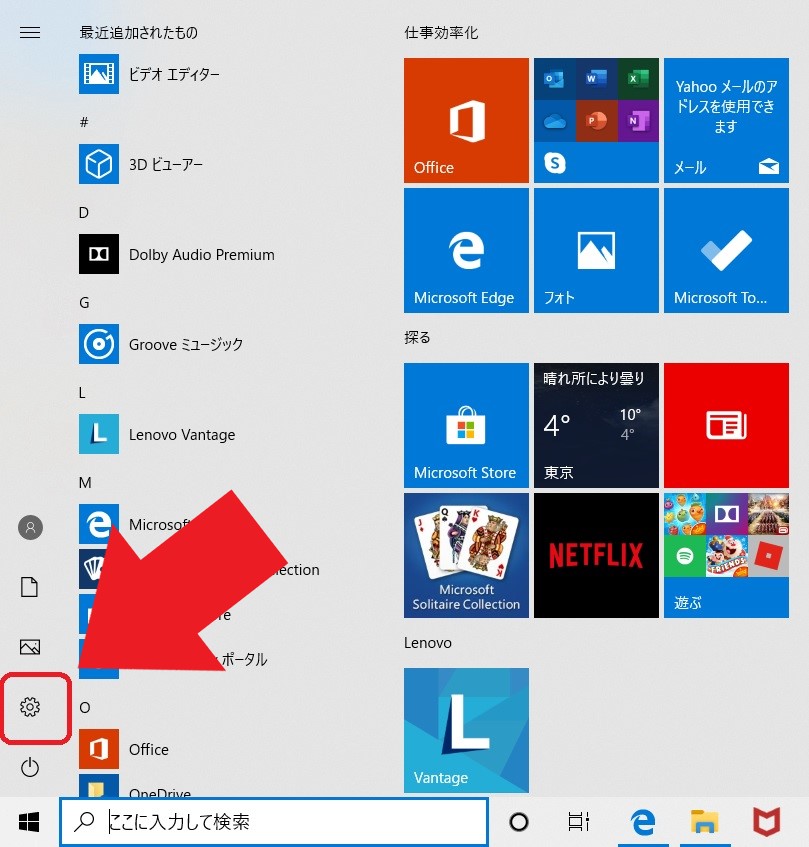Image resolution: width=809 pixels, height=847 pixels.
Task: Click the ここに入力して検索 search box
Action: [x=274, y=822]
